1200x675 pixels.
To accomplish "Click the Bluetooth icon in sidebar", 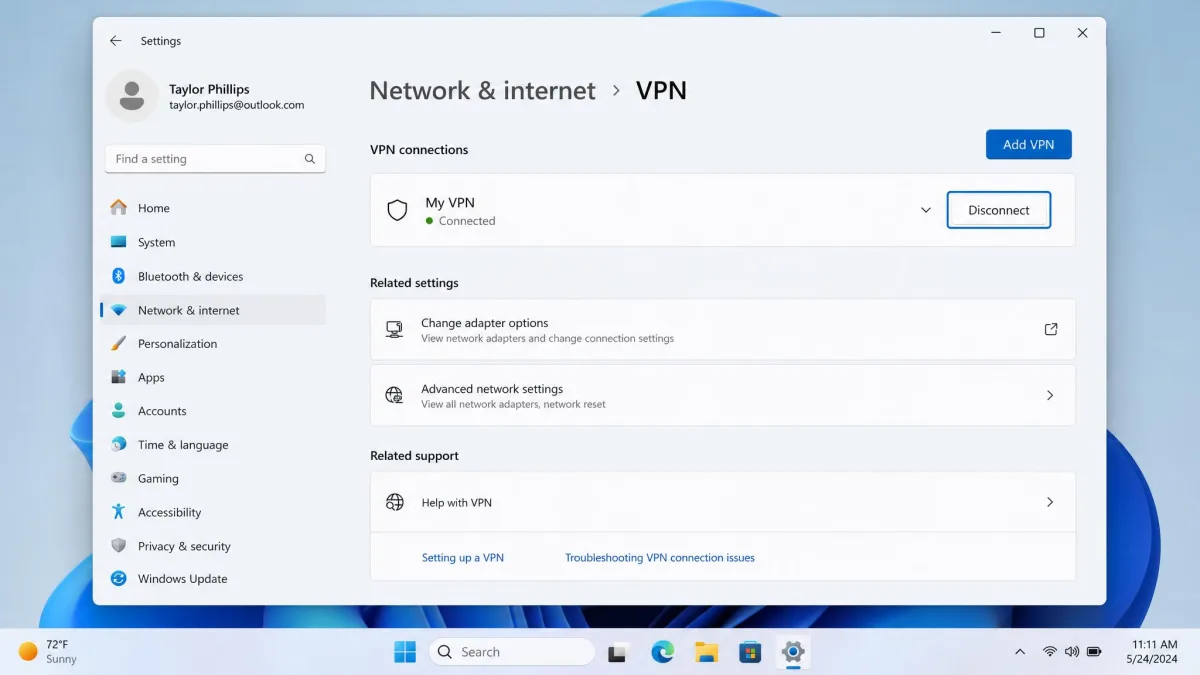I will (118, 276).
